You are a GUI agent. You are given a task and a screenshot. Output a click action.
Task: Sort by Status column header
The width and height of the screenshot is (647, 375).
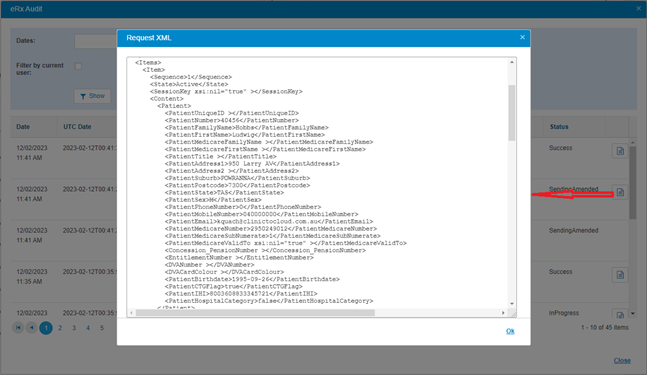(559, 127)
